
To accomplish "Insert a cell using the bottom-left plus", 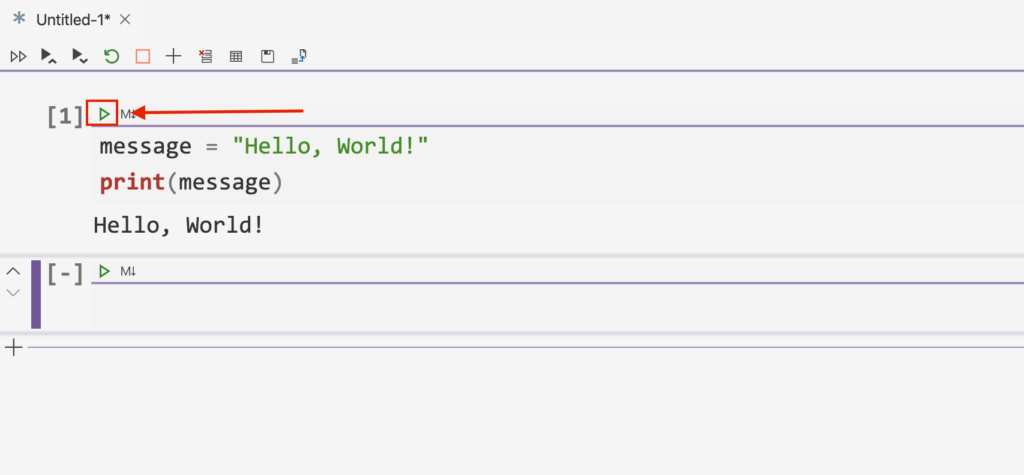I will coord(13,347).
